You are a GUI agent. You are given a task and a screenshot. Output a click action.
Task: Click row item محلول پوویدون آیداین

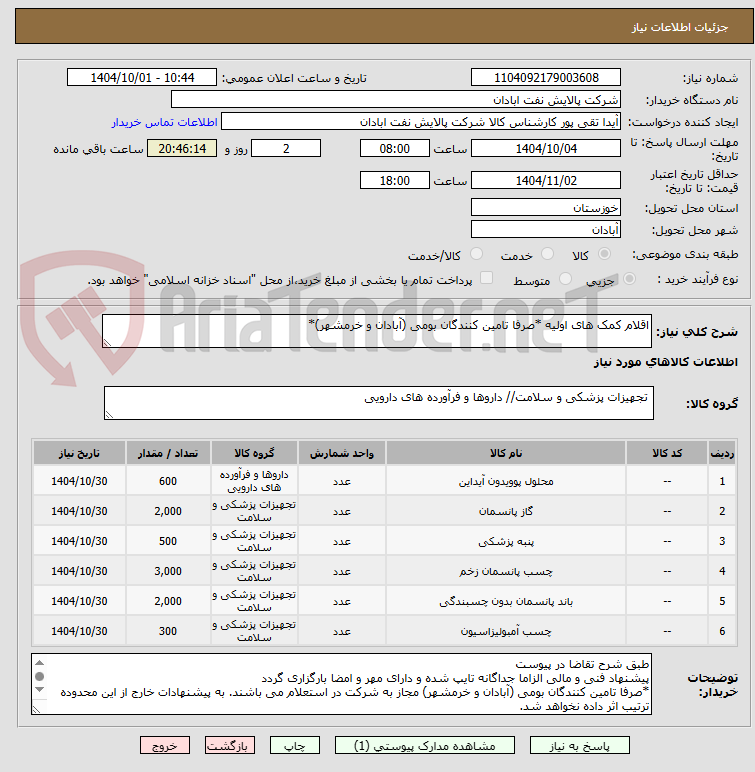point(506,481)
